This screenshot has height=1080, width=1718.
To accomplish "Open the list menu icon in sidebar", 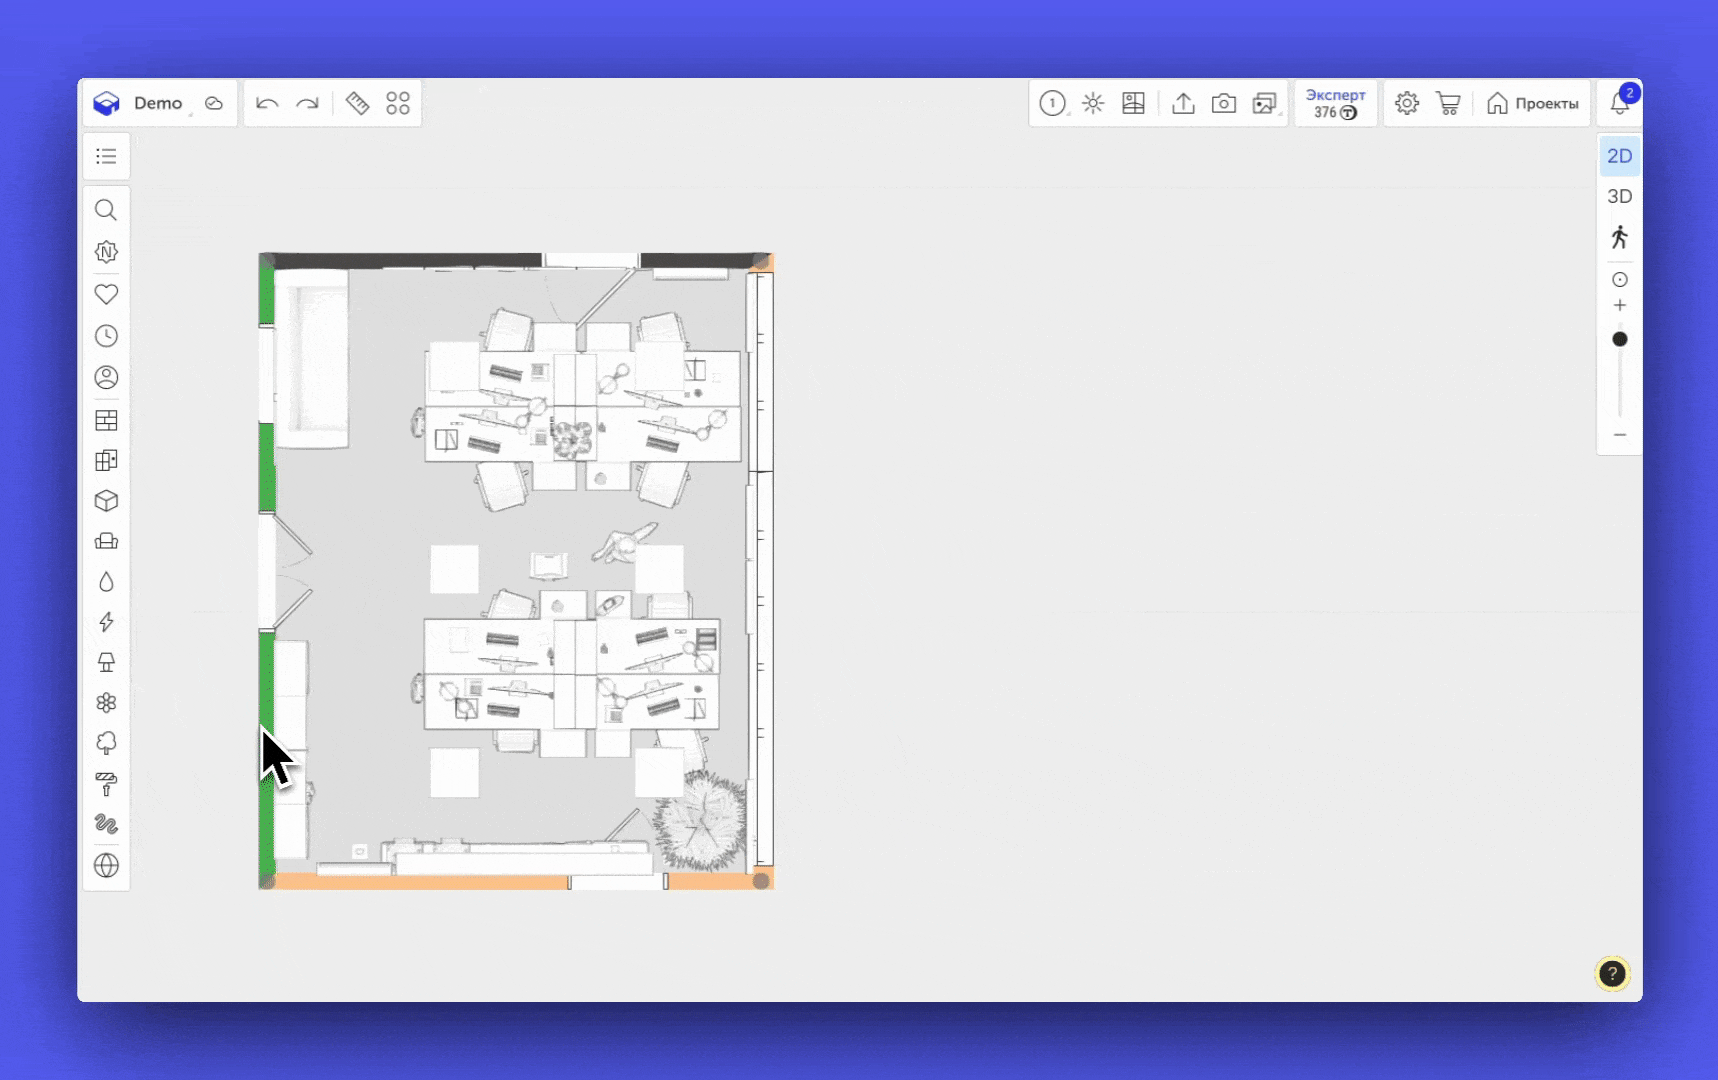I will [106, 156].
